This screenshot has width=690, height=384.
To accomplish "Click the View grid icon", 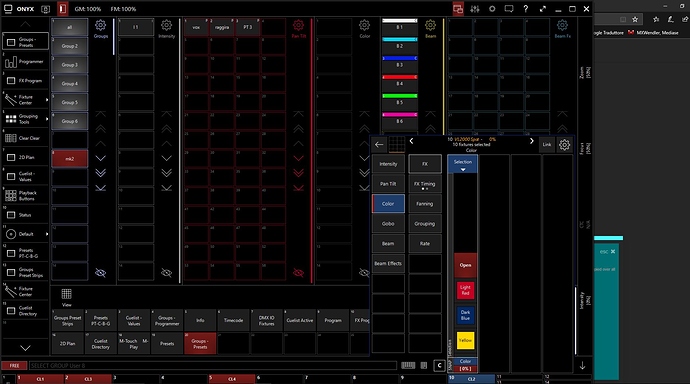I will (66, 294).
